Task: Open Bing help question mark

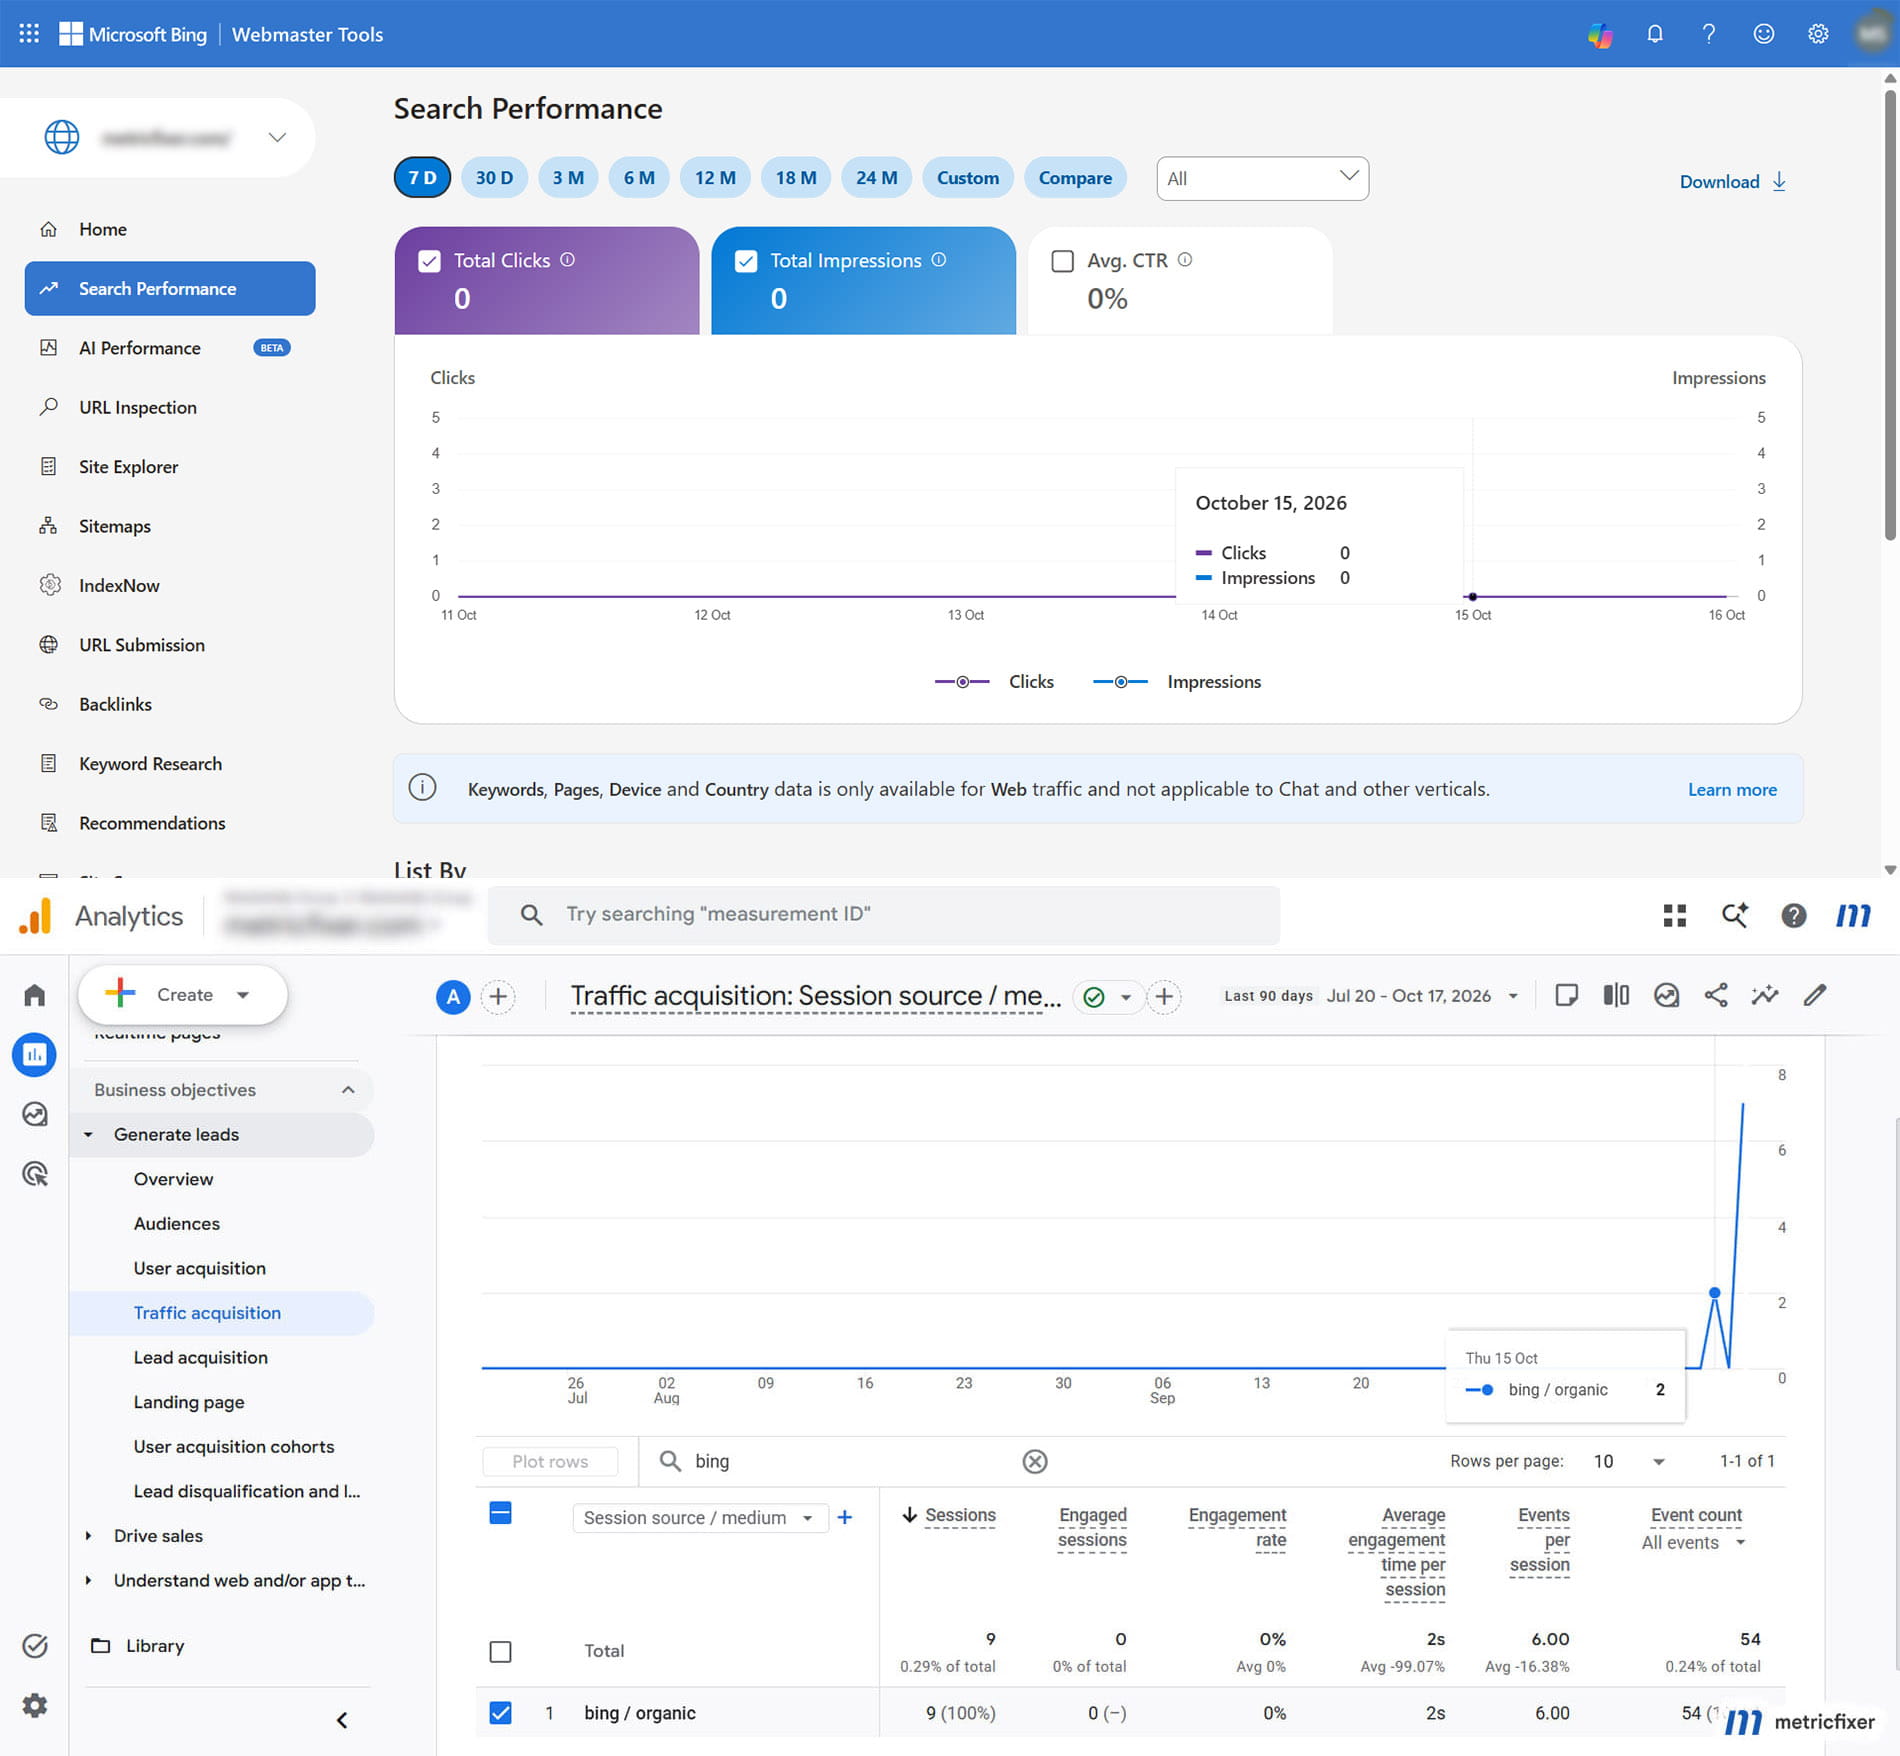Action: coord(1709,34)
